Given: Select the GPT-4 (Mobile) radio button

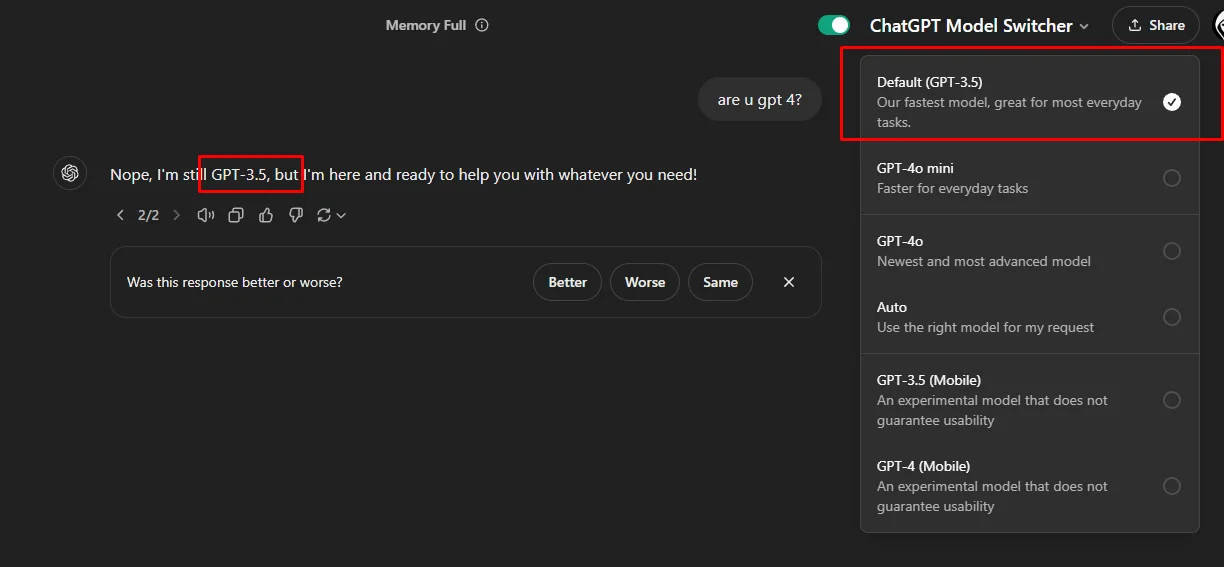Looking at the screenshot, I should (1172, 486).
